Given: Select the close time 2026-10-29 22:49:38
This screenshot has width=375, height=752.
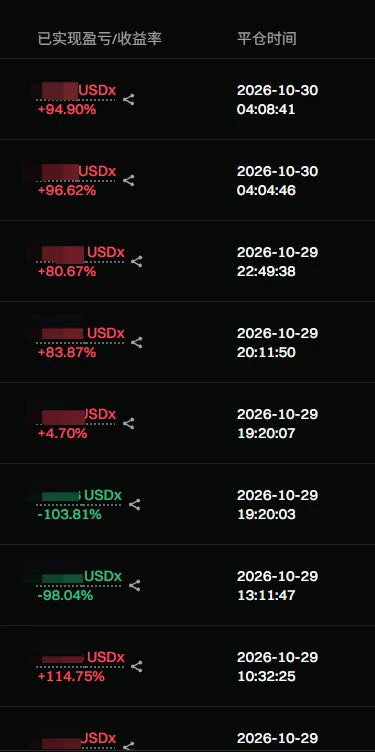Looking at the screenshot, I should [277, 262].
